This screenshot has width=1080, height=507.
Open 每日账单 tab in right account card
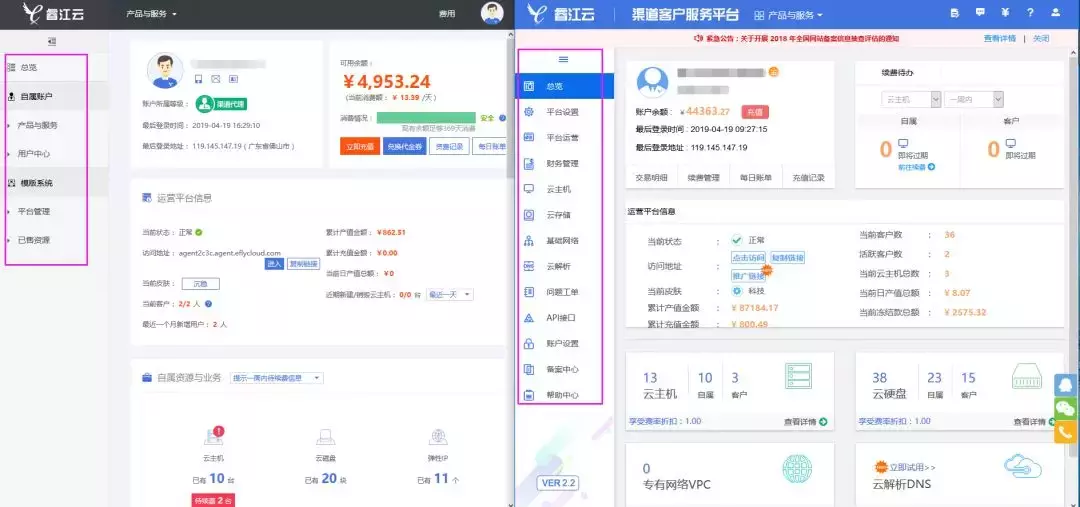(x=756, y=177)
